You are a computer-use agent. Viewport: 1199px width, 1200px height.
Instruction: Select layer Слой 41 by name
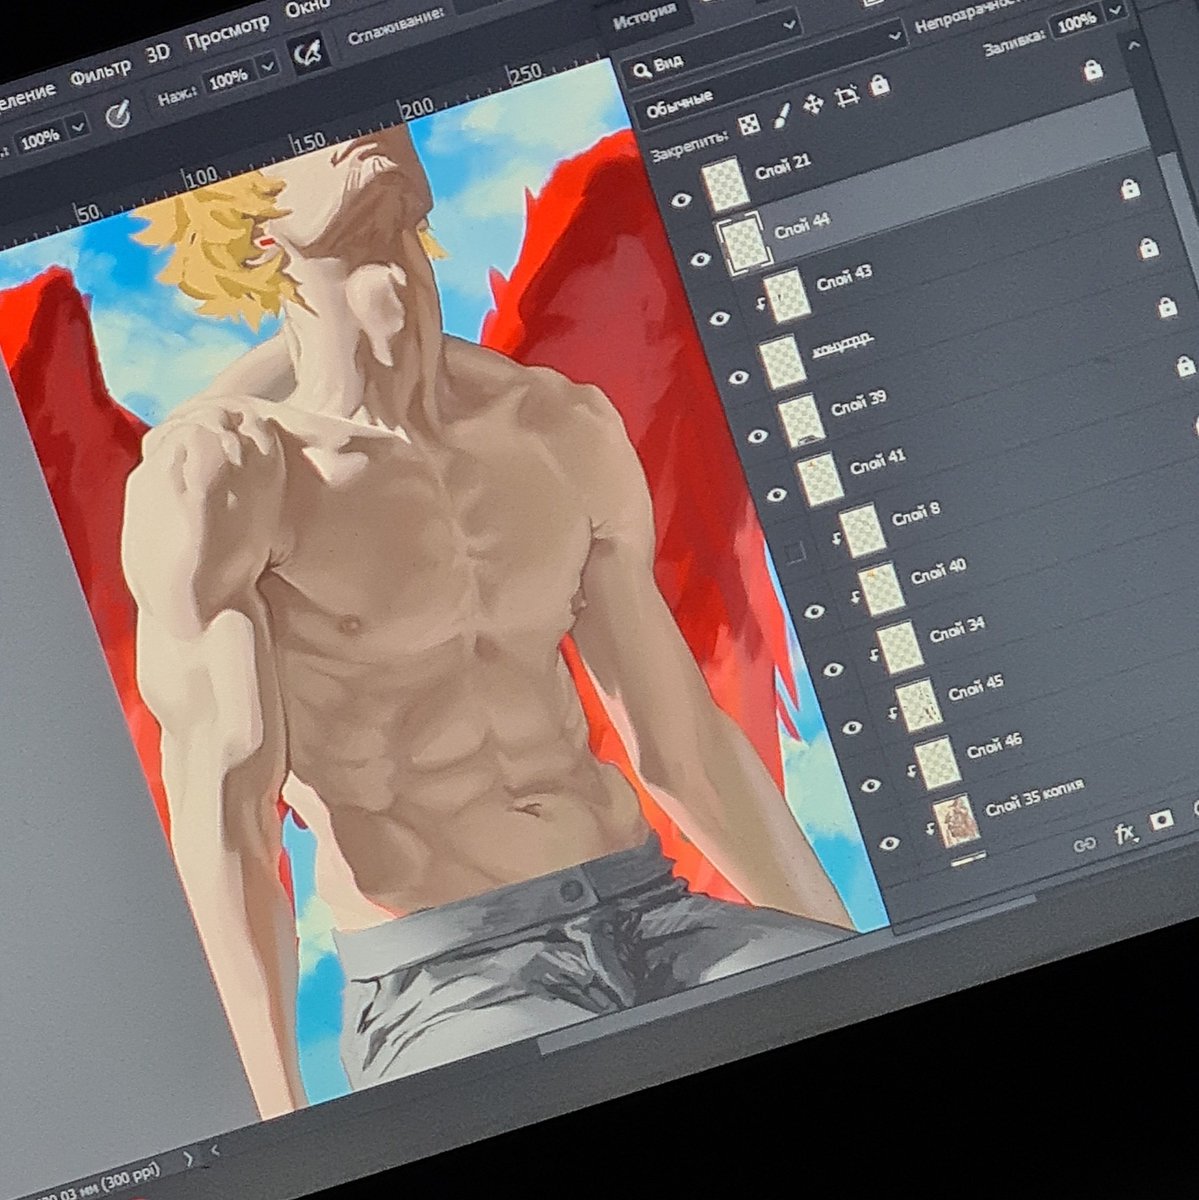click(877, 461)
